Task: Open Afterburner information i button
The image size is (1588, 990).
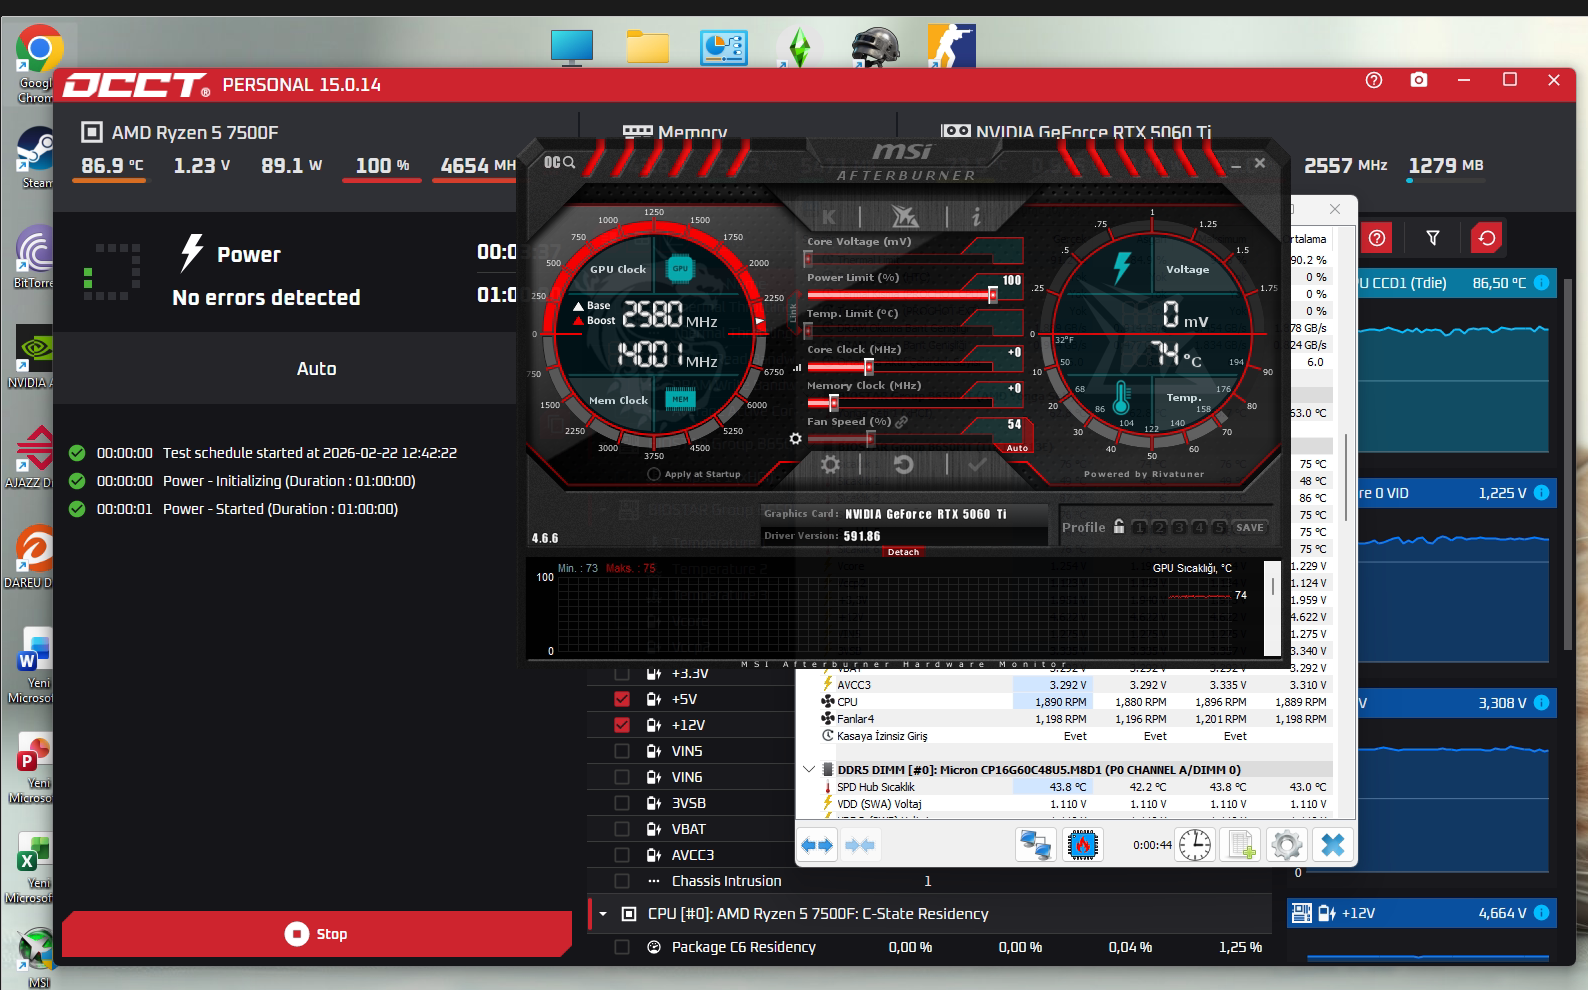Action: tap(976, 216)
